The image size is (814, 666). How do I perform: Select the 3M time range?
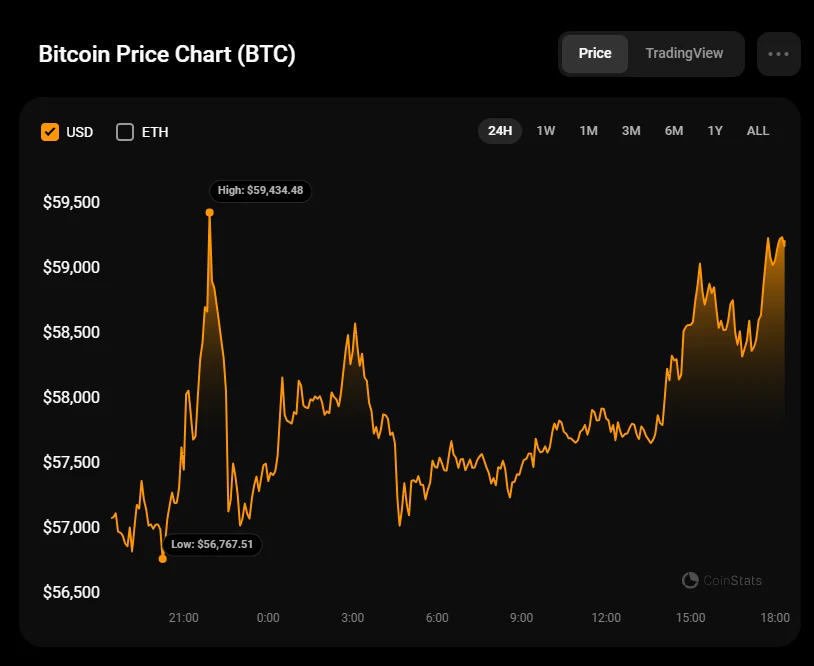(631, 131)
